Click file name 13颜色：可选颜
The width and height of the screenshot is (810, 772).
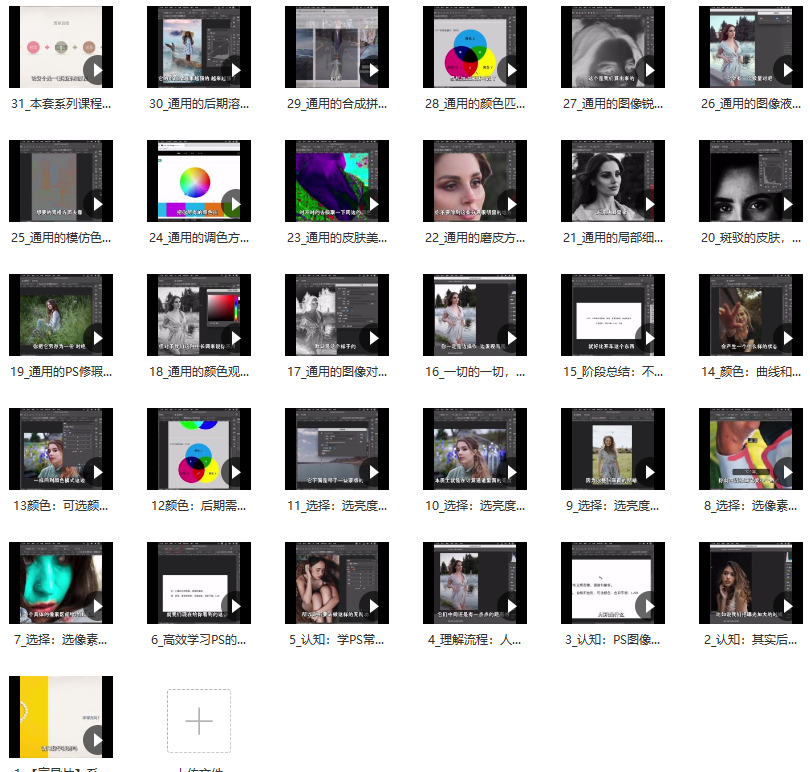coord(60,505)
